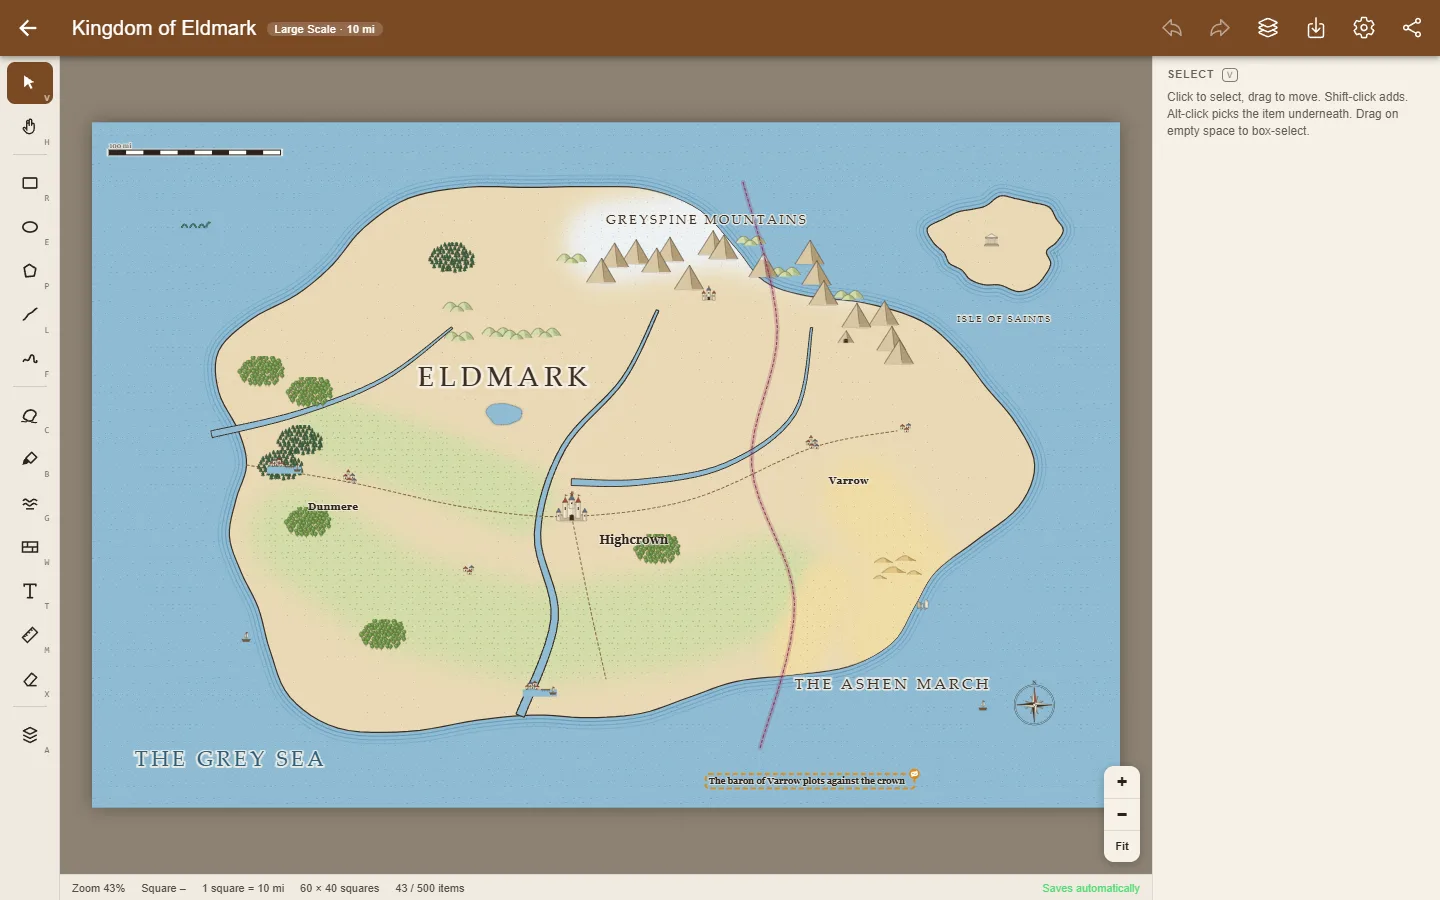Choose the Text tool

30,591
